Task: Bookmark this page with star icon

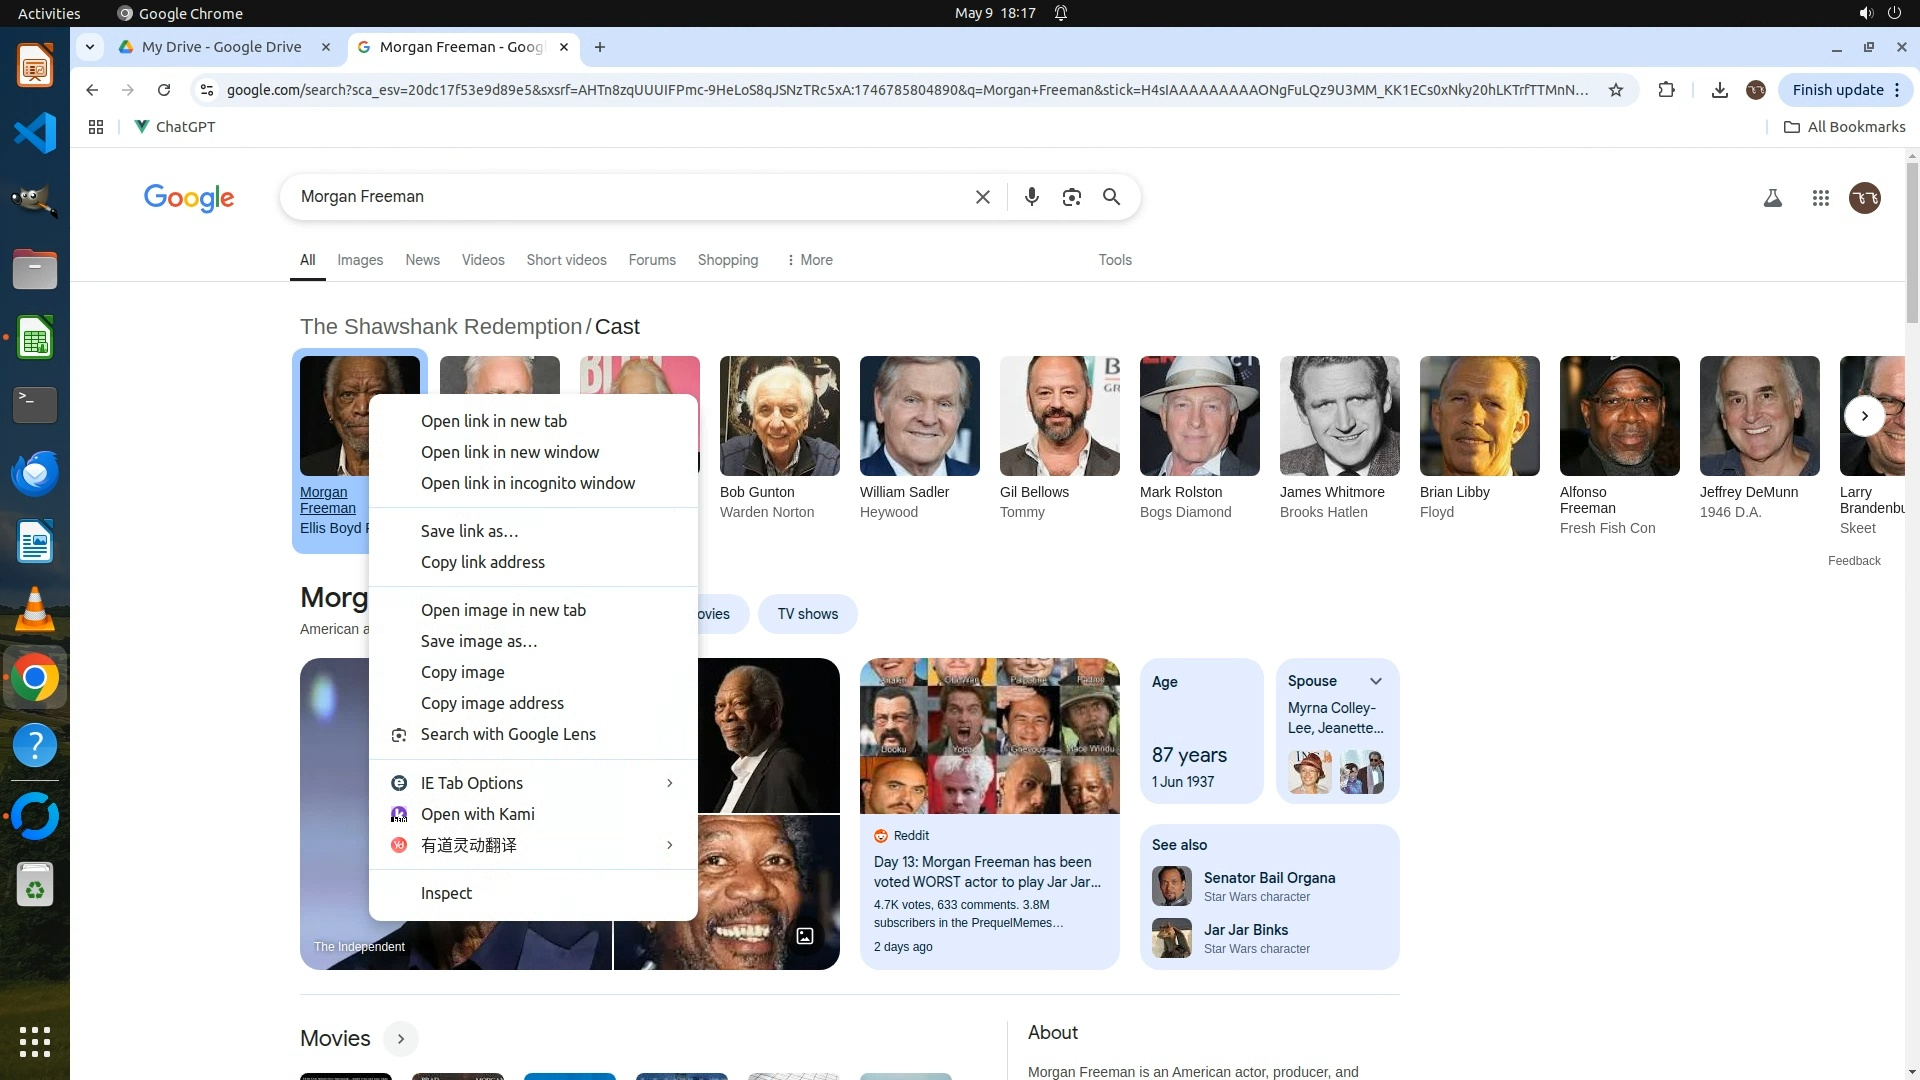Action: (1616, 90)
